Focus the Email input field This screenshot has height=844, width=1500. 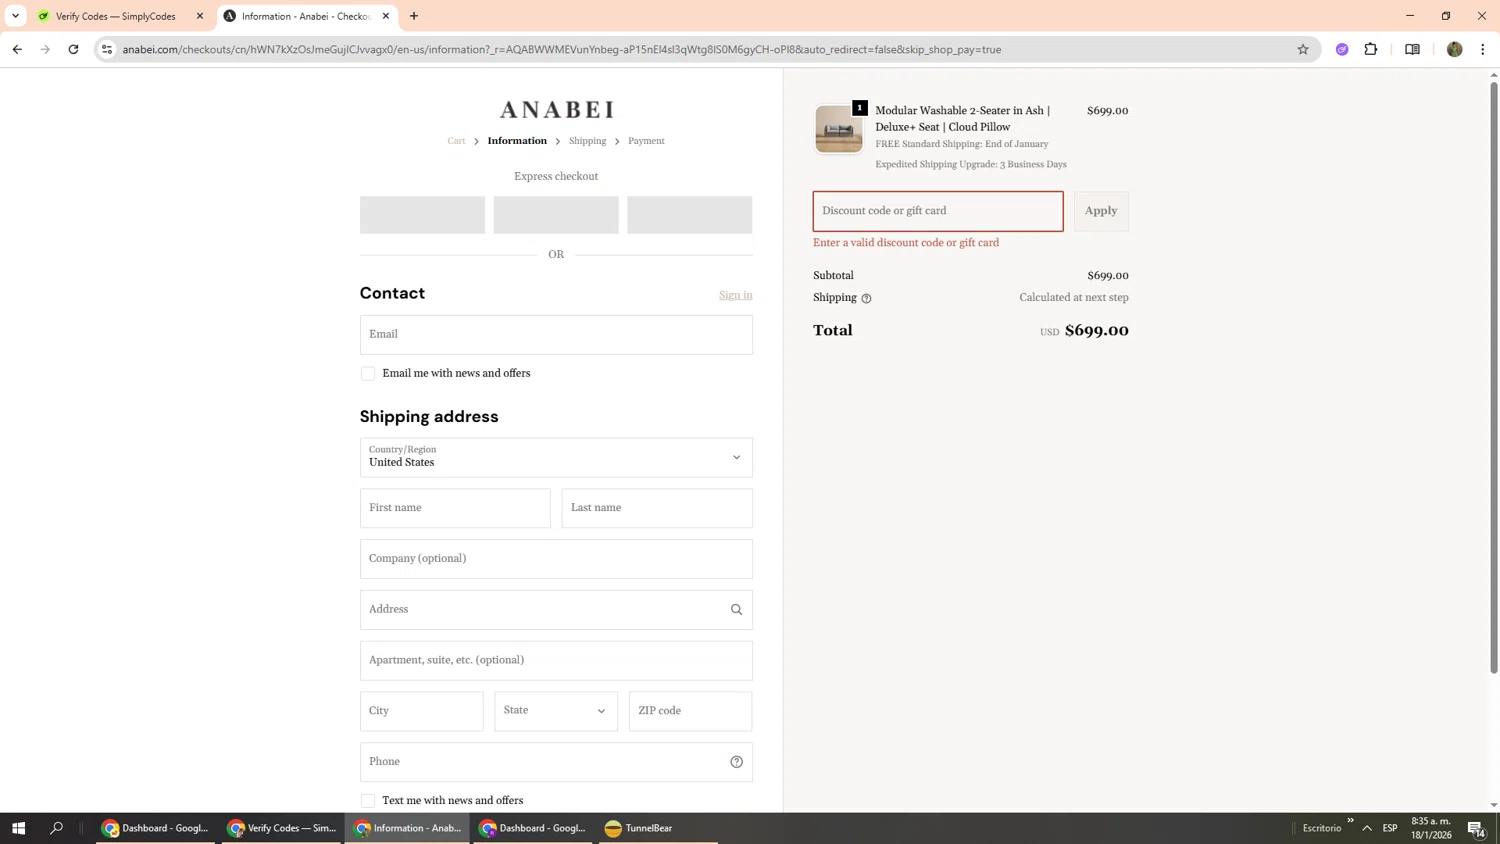pos(556,335)
